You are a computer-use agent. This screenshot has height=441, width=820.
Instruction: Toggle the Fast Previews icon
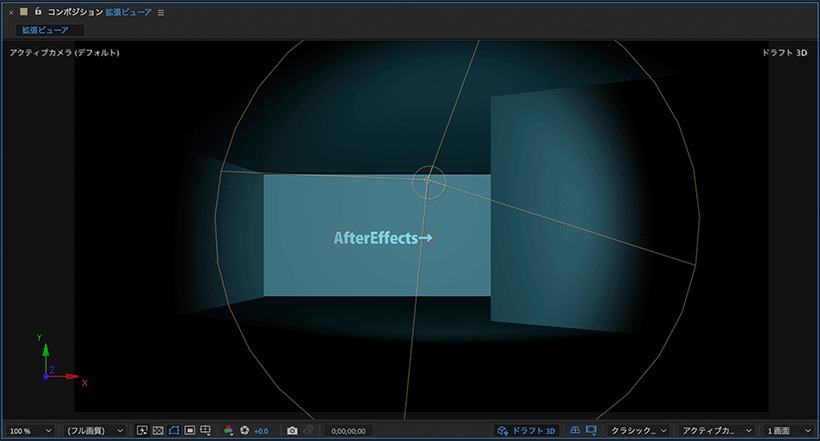pyautogui.click(x=142, y=430)
